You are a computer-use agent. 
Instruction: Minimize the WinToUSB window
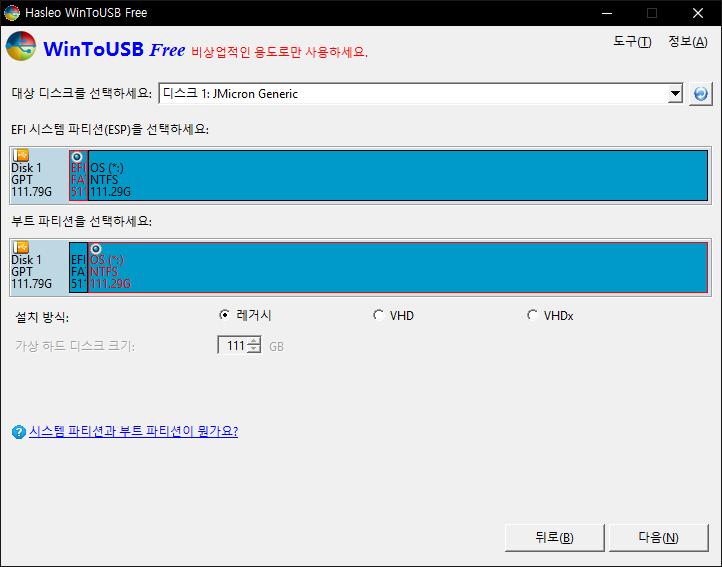[607, 13]
